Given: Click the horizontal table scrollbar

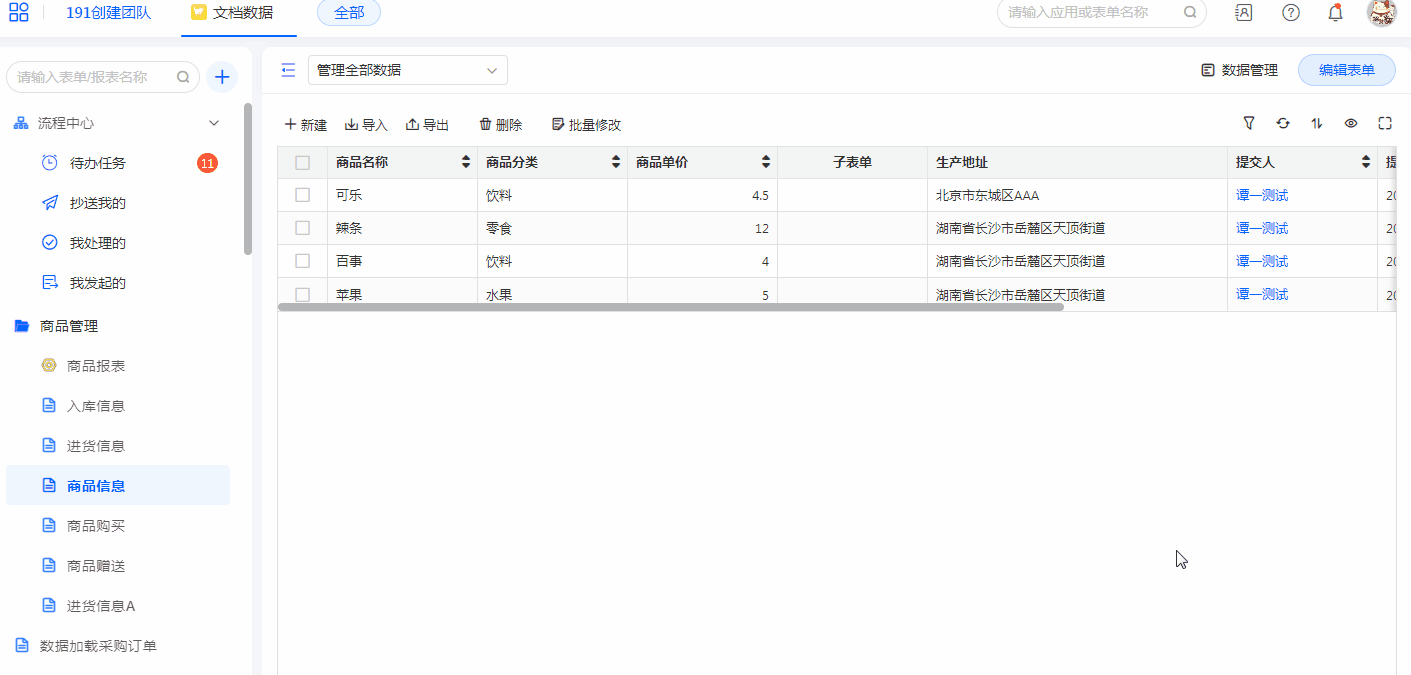Looking at the screenshot, I should pos(670,307).
